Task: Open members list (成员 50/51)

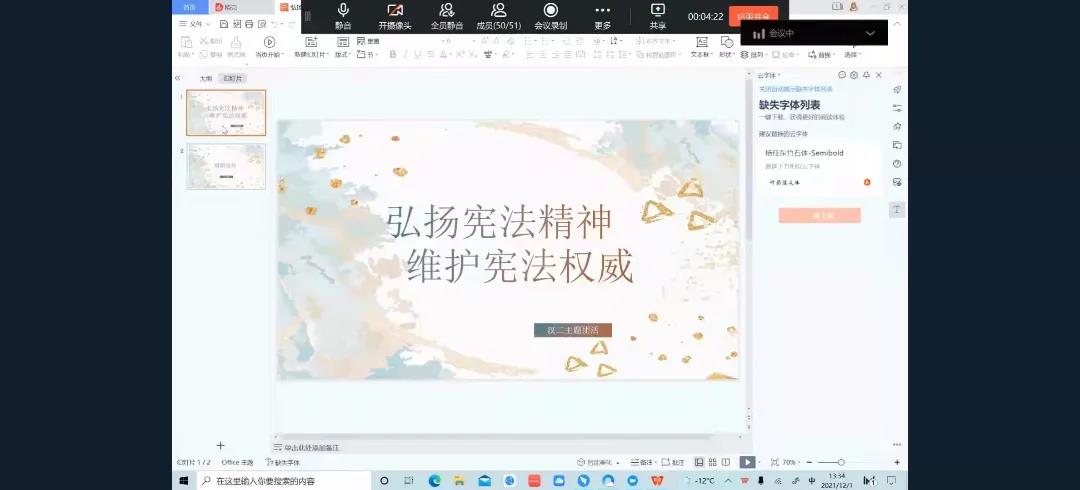Action: 498,15
